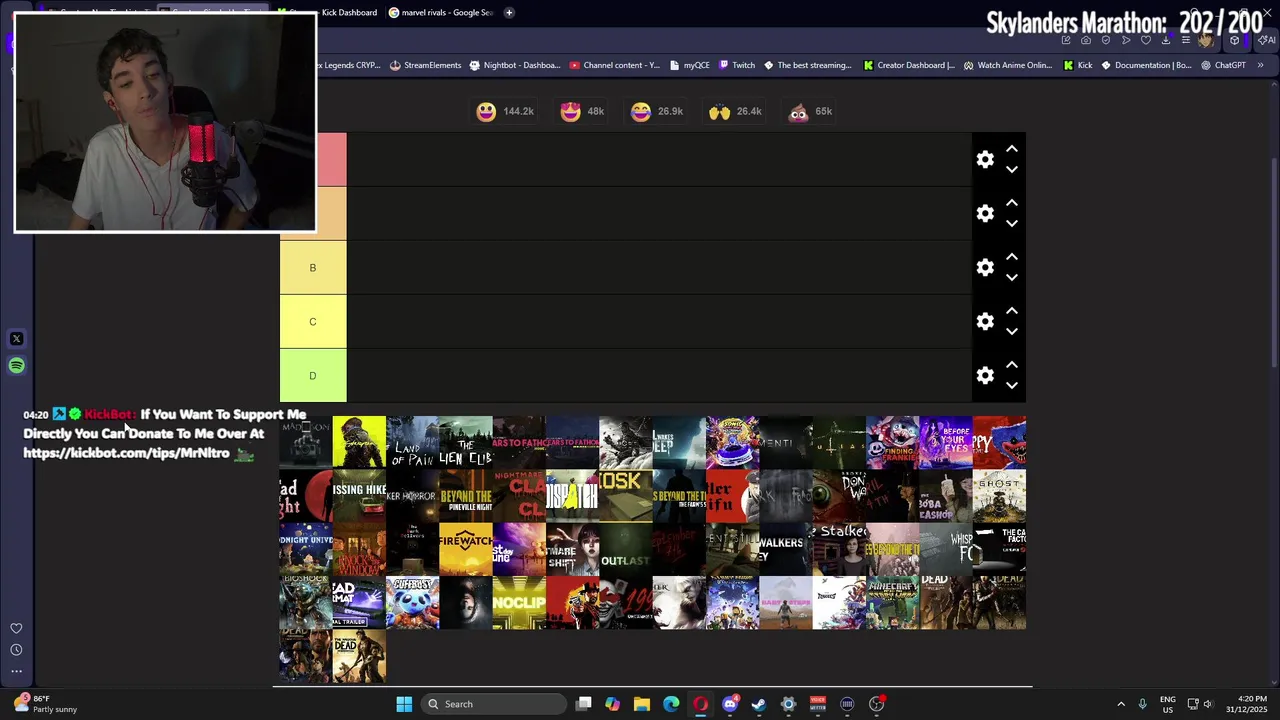Open Steam from the taskbar

[x=759, y=704]
